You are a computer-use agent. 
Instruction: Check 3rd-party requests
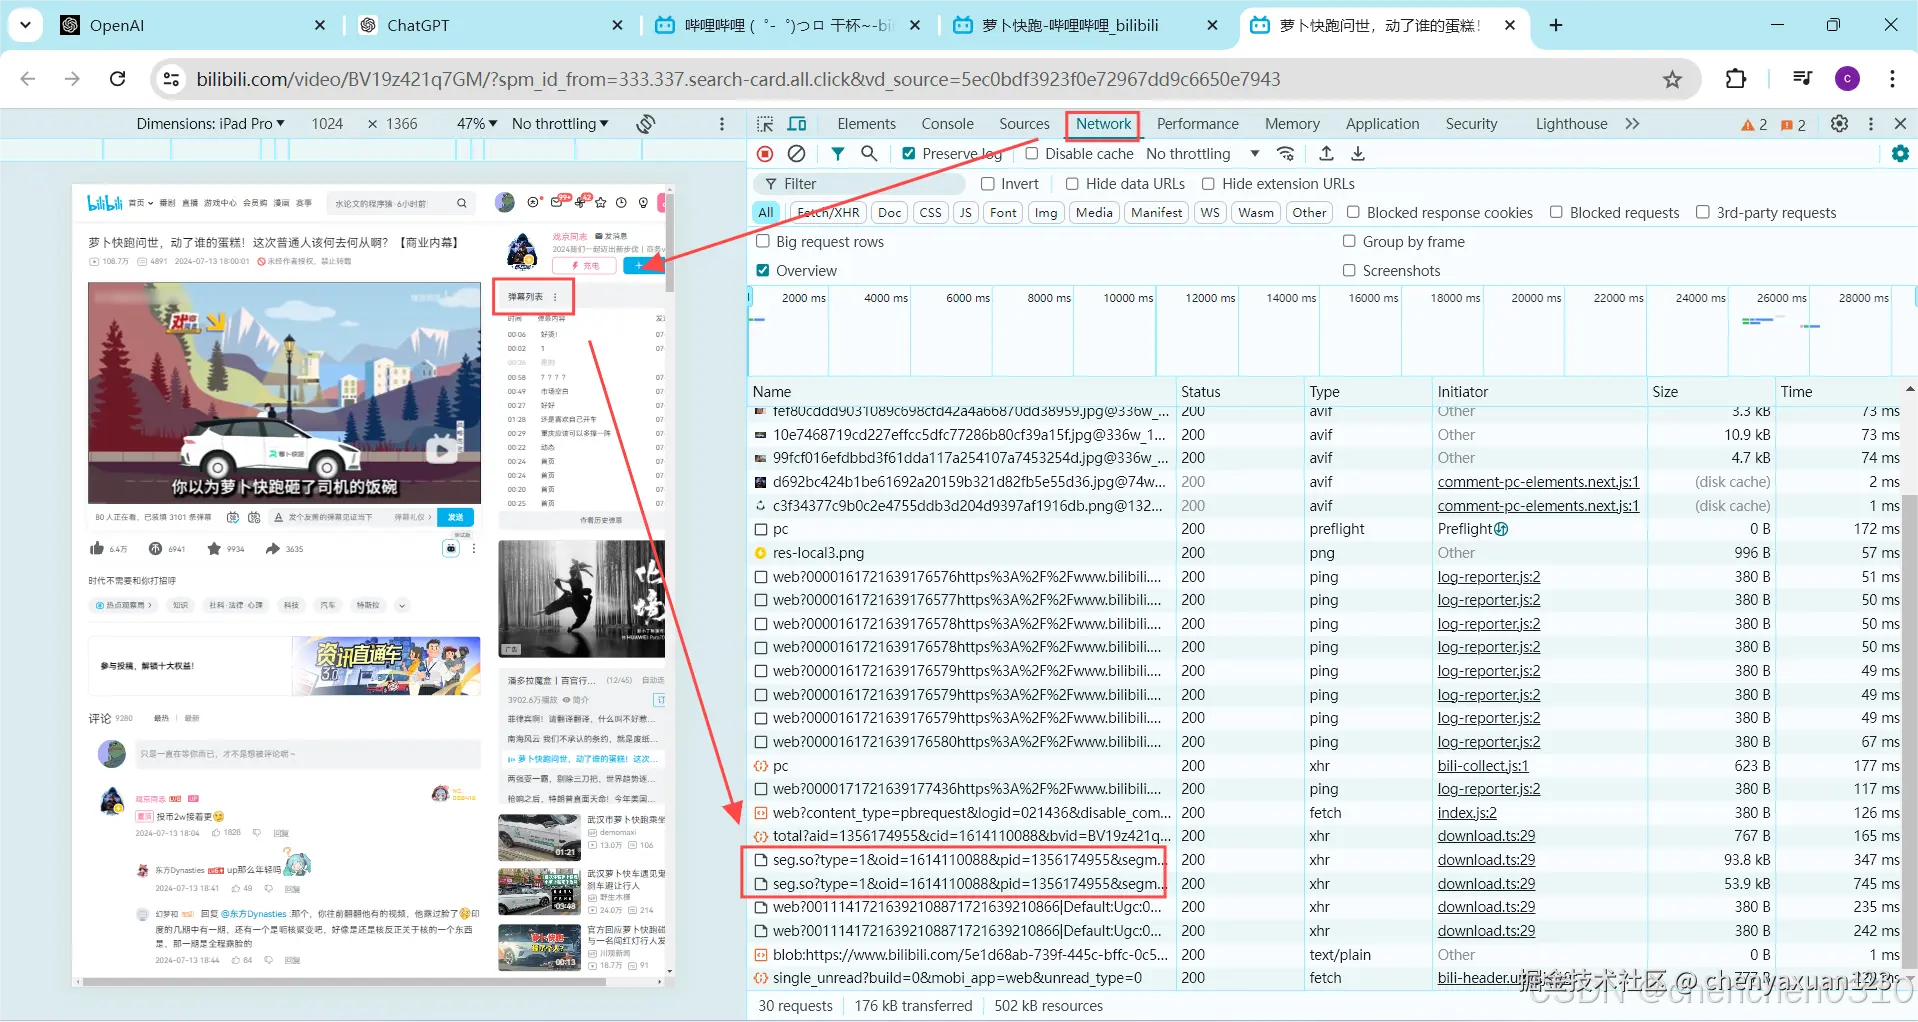pos(1703,212)
